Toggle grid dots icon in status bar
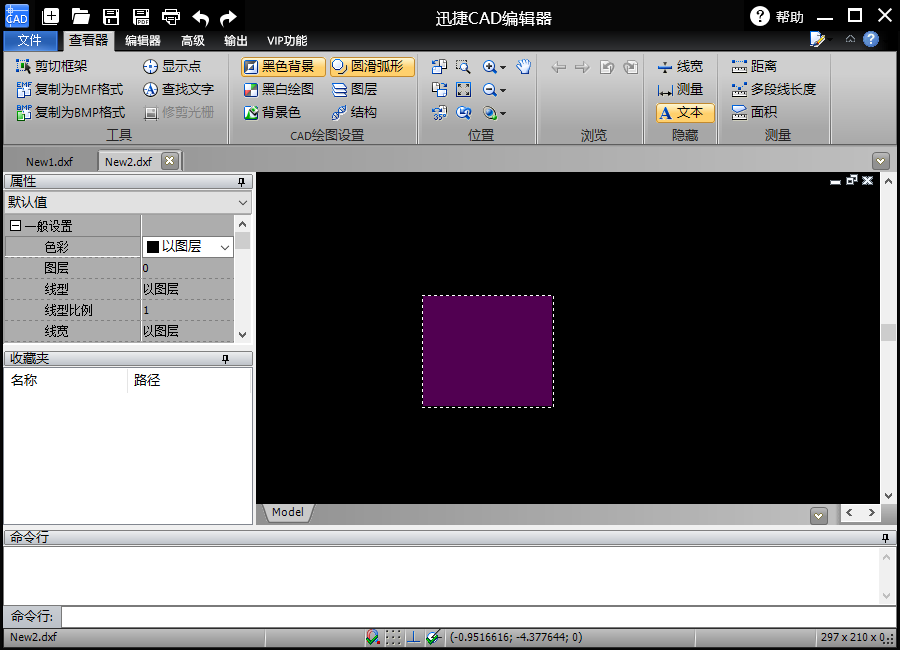900x650 pixels. 393,637
